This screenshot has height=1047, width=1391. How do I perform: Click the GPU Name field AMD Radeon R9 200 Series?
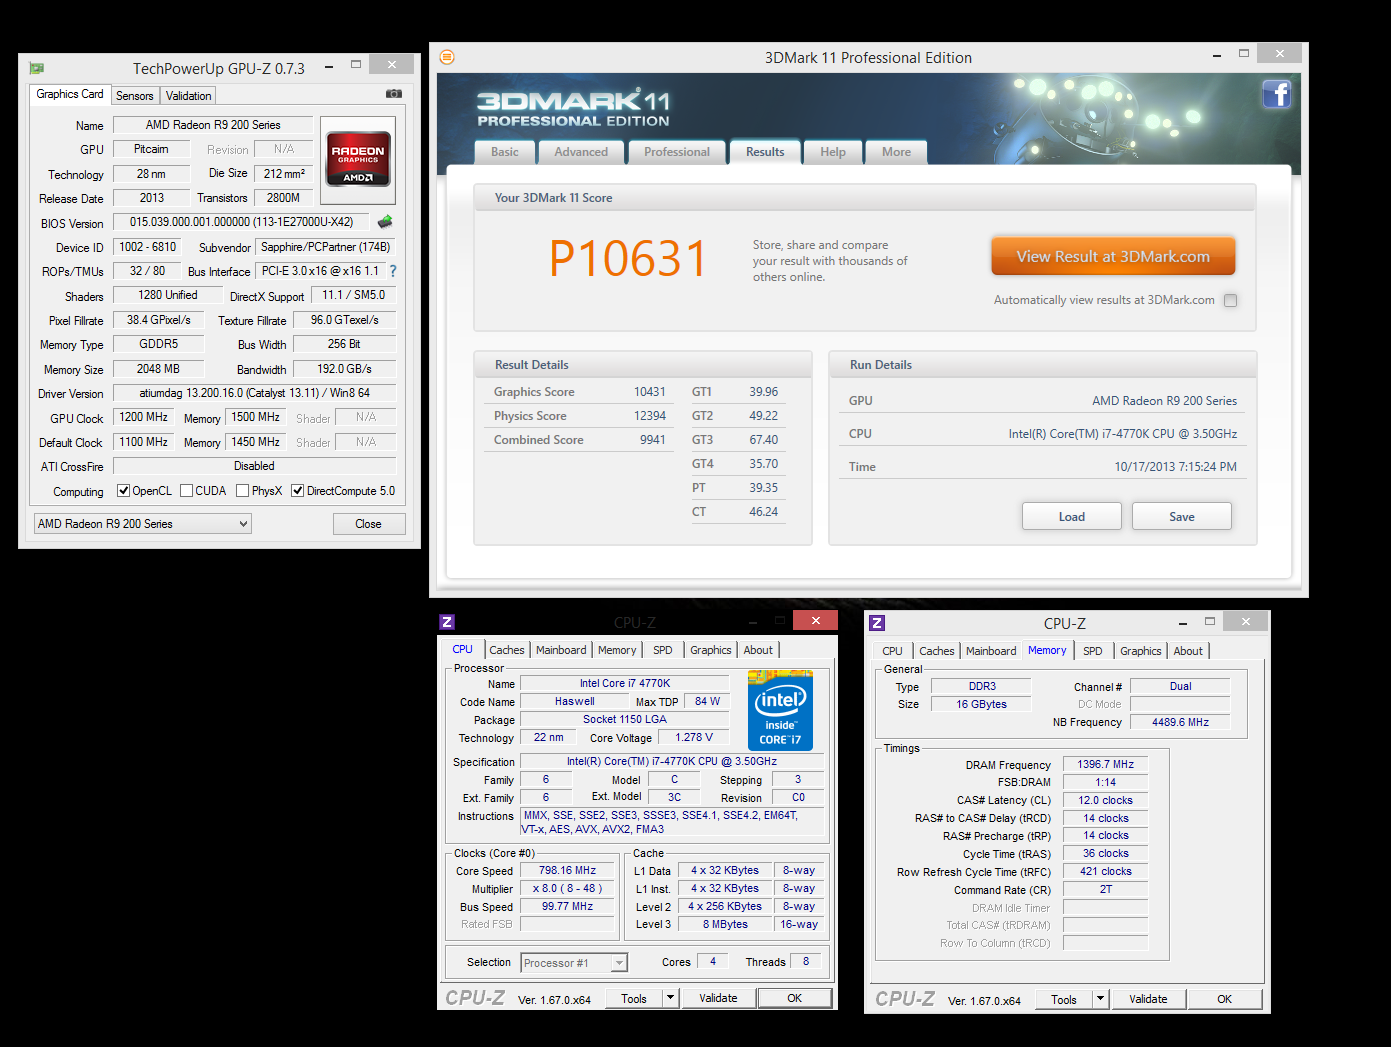pos(213,125)
